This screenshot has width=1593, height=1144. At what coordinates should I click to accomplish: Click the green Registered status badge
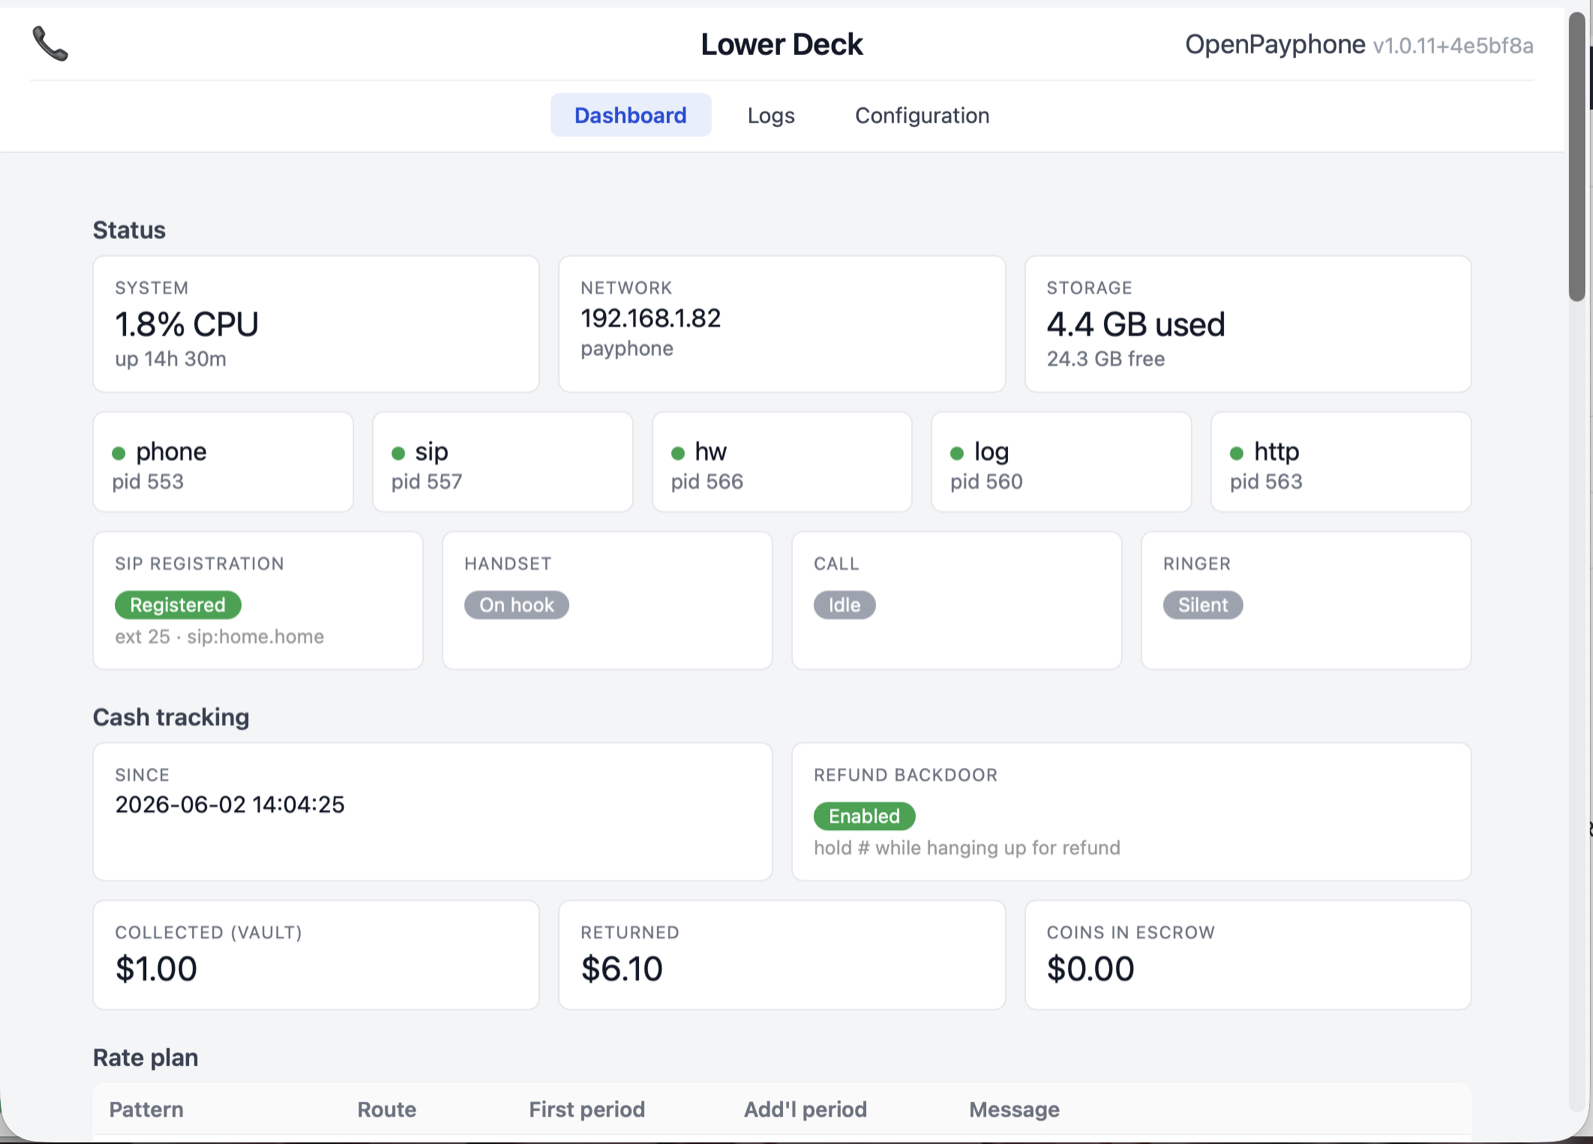(x=178, y=605)
